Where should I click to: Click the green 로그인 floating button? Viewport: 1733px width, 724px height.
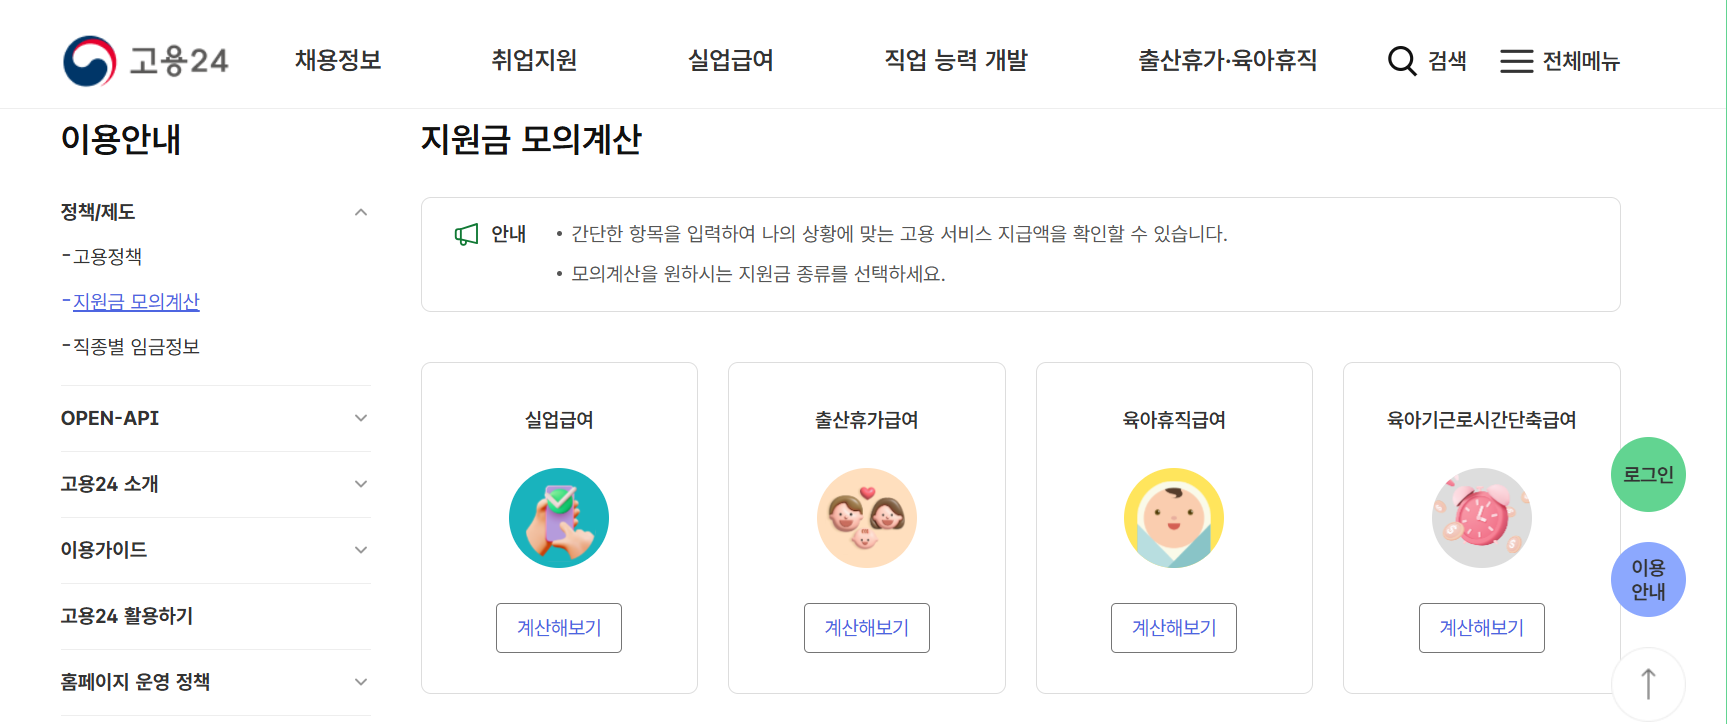click(x=1647, y=473)
